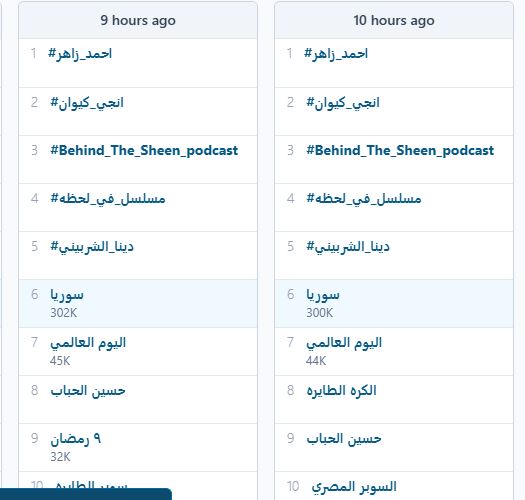Click حسين الحباب ranked 9 in 10 hours column
525x500 pixels.
(344, 439)
